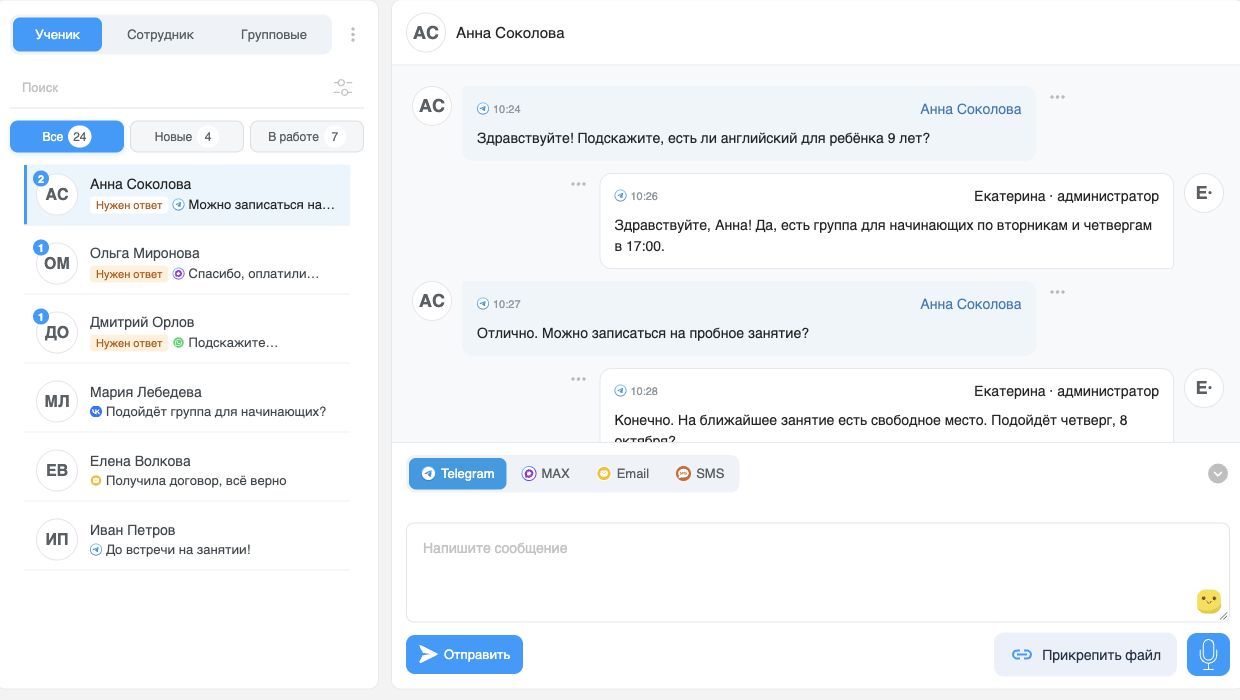Screen dimensions: 1240x700
Task: Click the emoji picker smiley icon
Action: [1209, 601]
